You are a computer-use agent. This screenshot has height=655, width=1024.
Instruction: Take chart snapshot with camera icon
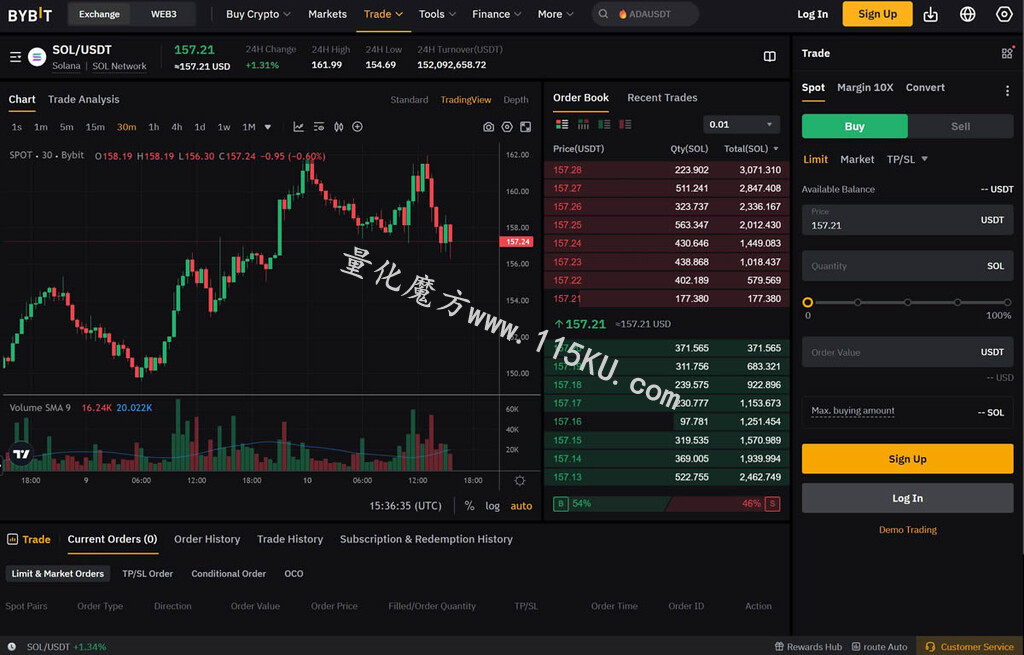[x=488, y=127]
